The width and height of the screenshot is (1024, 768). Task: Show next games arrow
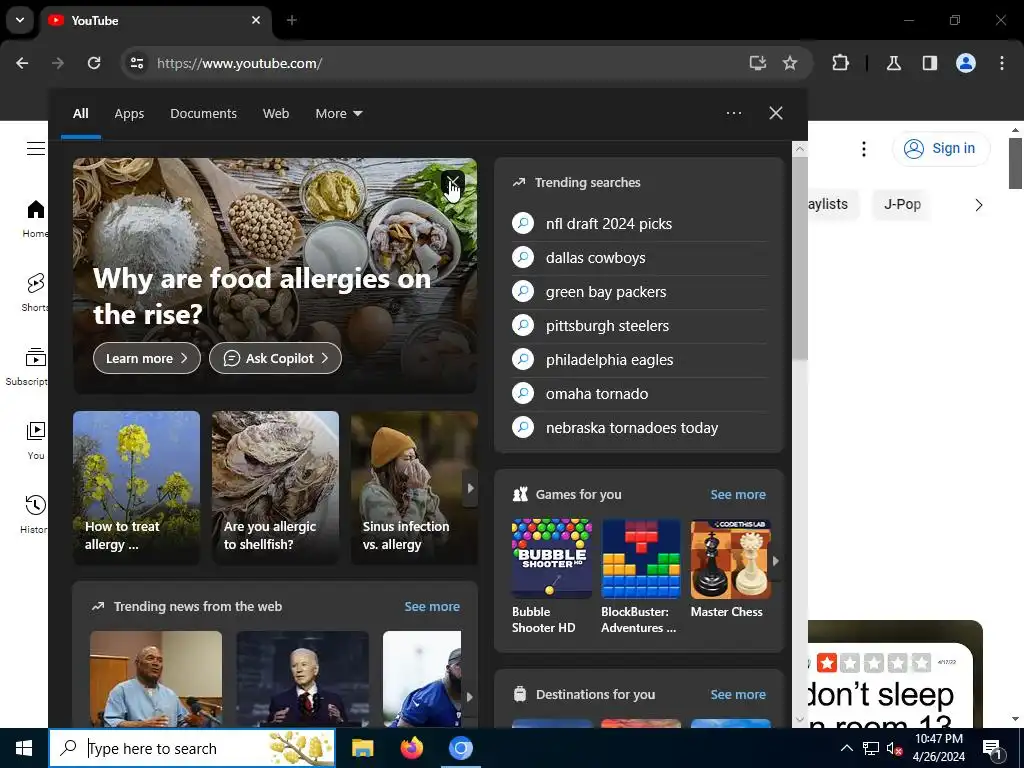[x=776, y=561]
